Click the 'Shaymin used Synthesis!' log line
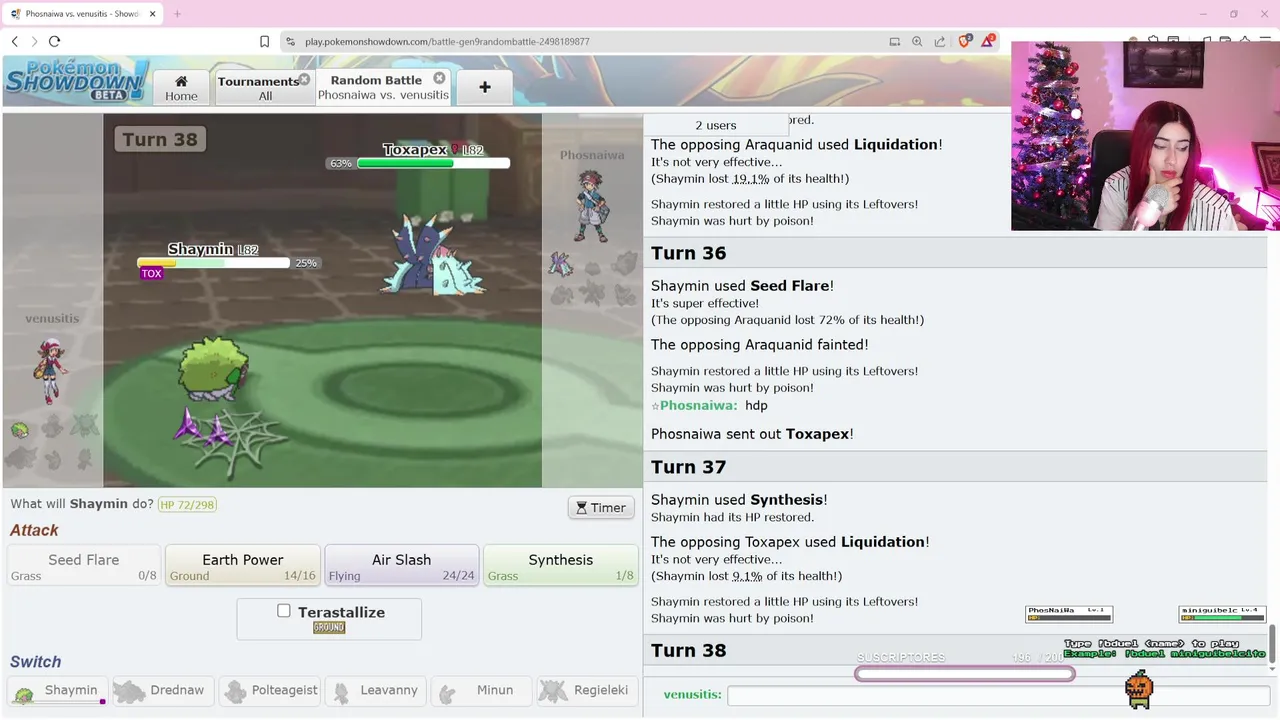This screenshot has width=1280, height=720. point(739,500)
